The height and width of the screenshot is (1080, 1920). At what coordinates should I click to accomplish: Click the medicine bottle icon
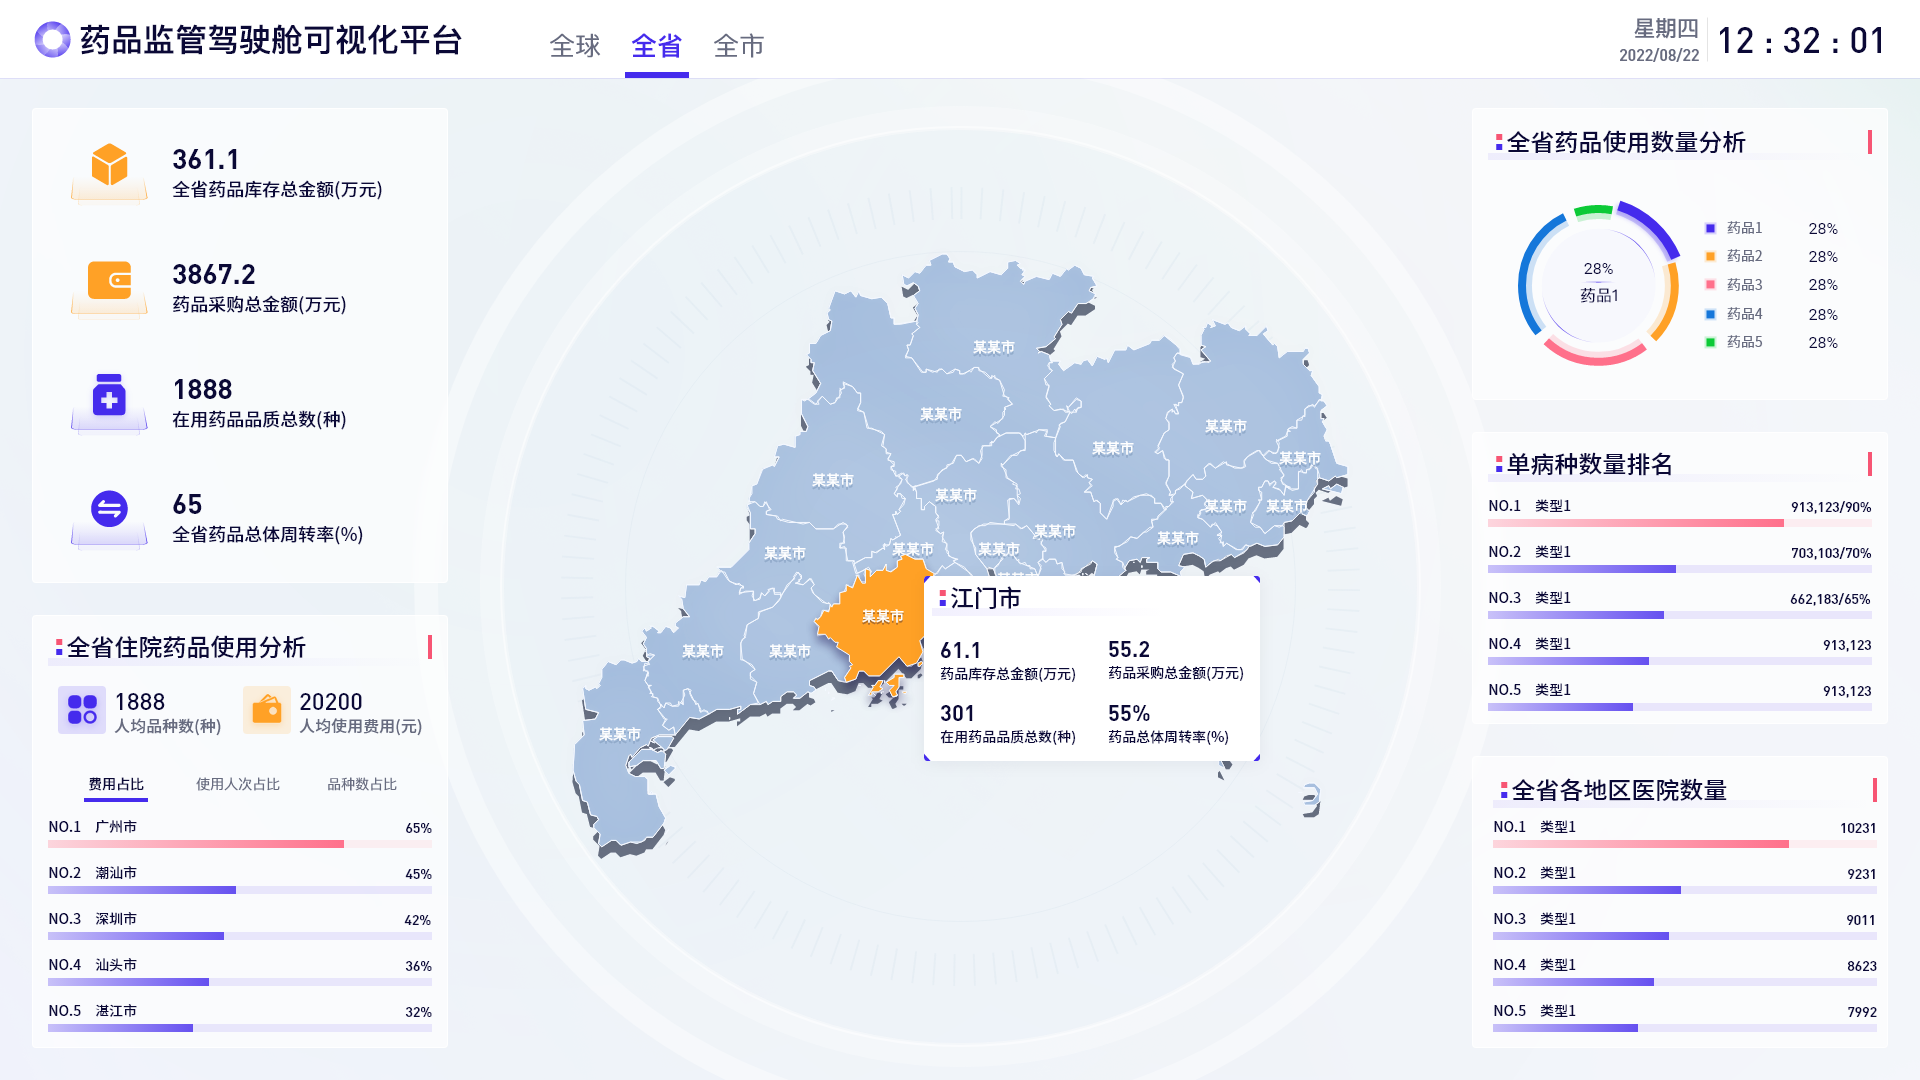[109, 396]
